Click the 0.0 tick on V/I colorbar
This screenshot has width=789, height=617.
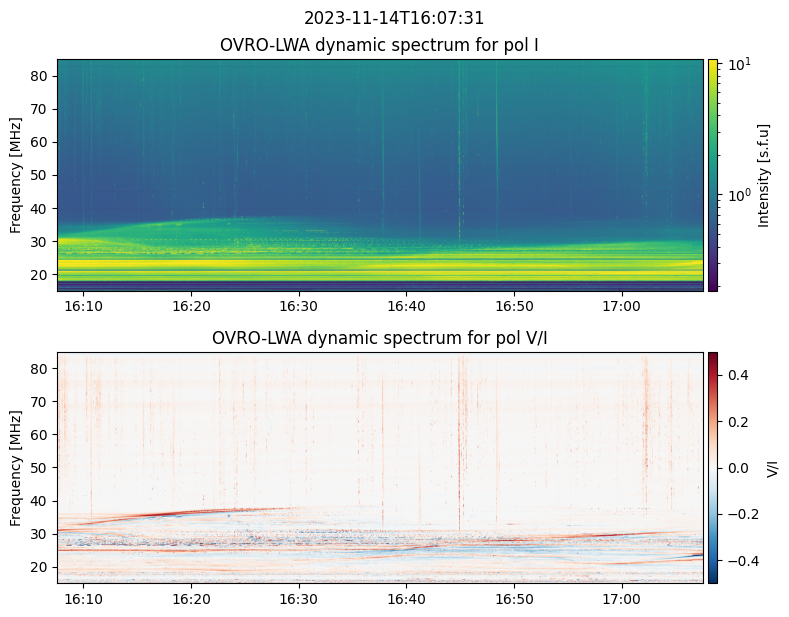737,467
